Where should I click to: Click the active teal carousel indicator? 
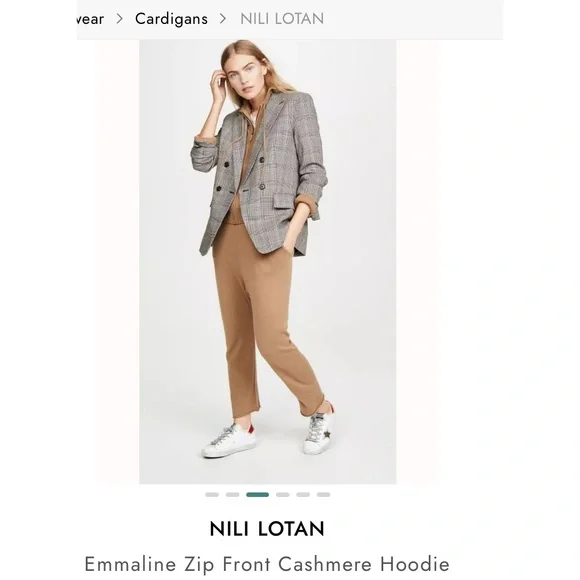257,495
